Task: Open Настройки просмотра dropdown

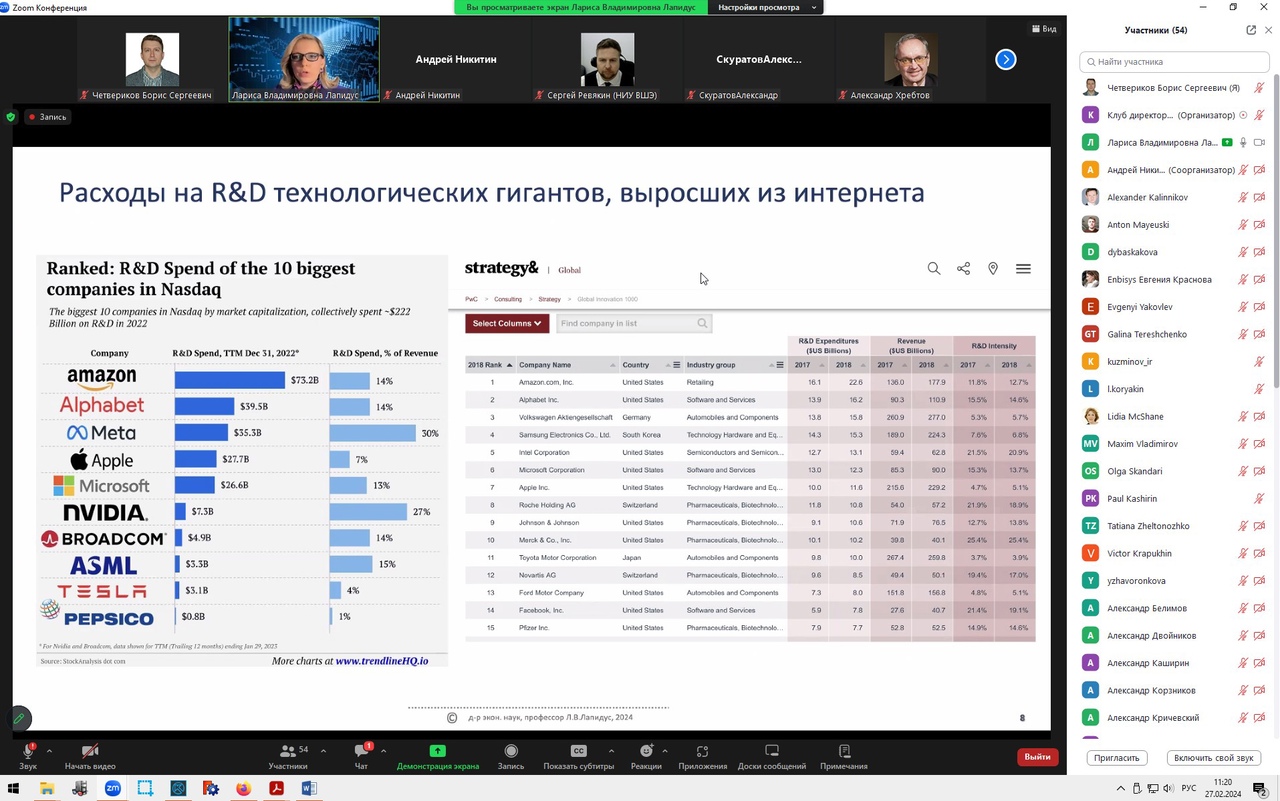Action: tap(767, 7)
